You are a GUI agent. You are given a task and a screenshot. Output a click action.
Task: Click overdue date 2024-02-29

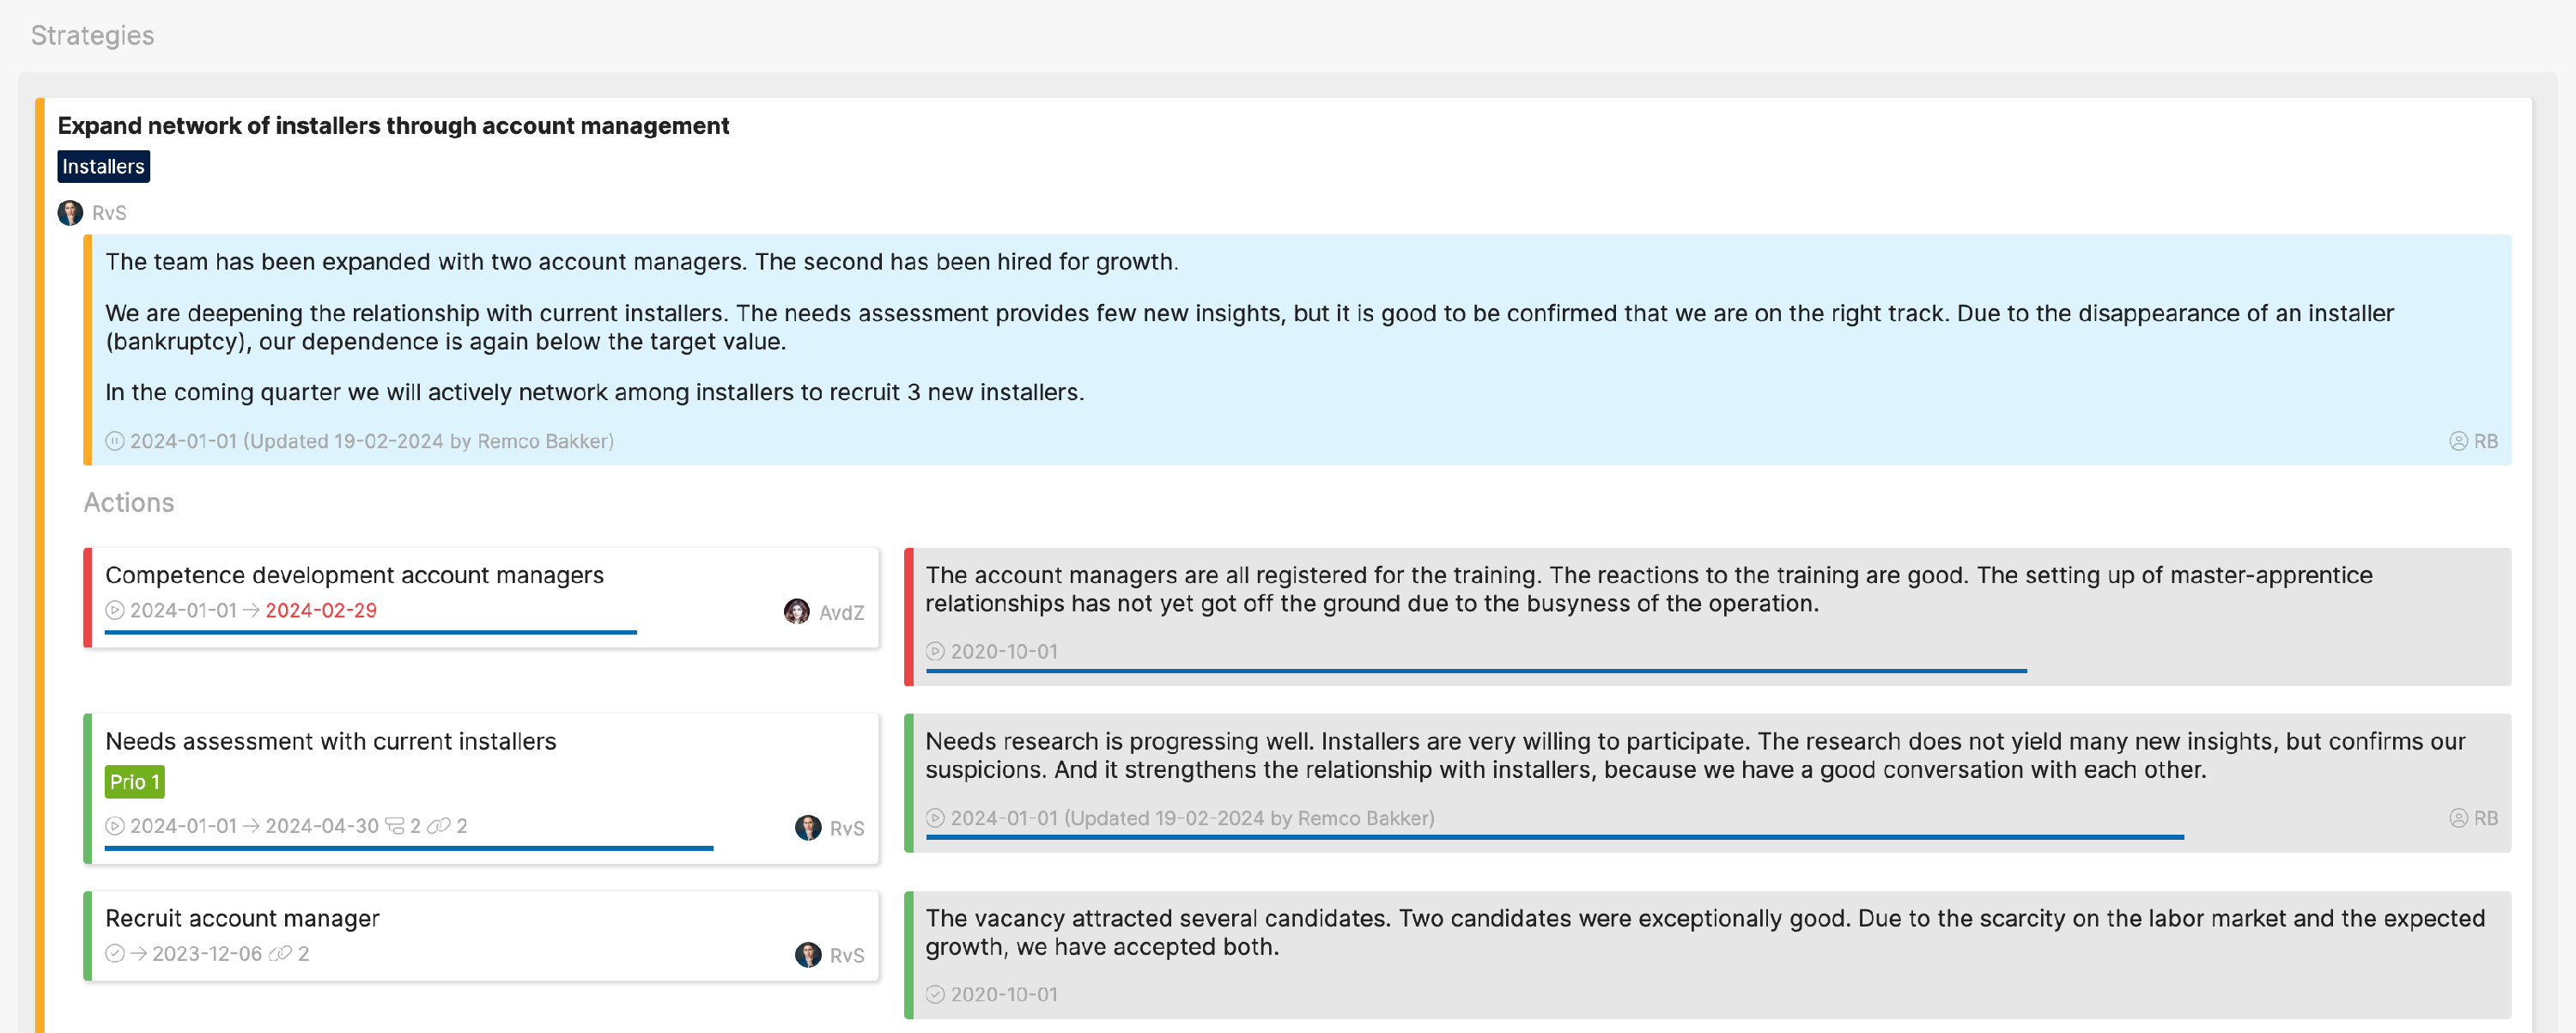coord(321,610)
